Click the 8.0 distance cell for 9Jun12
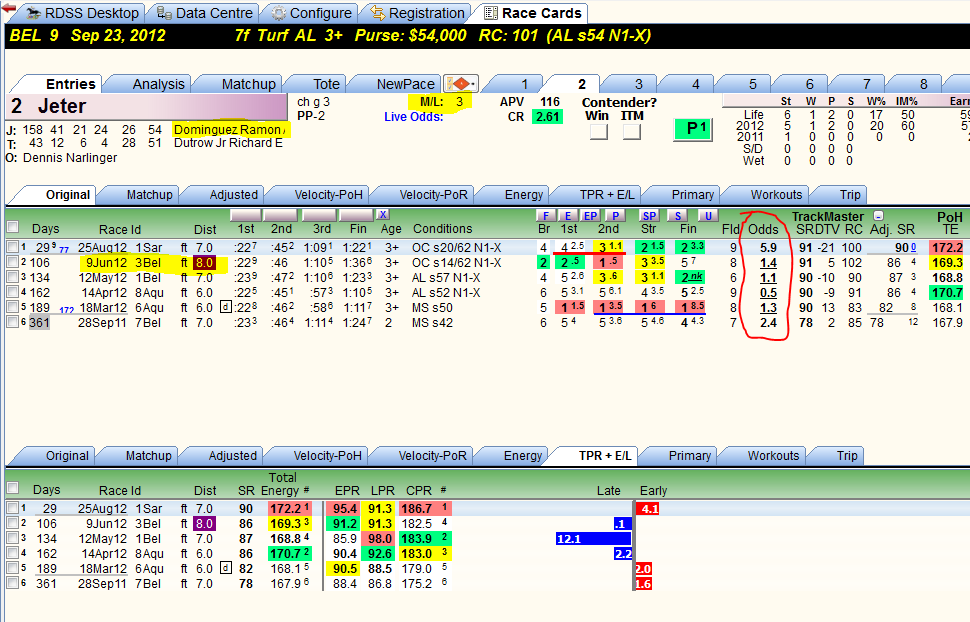 (204, 262)
